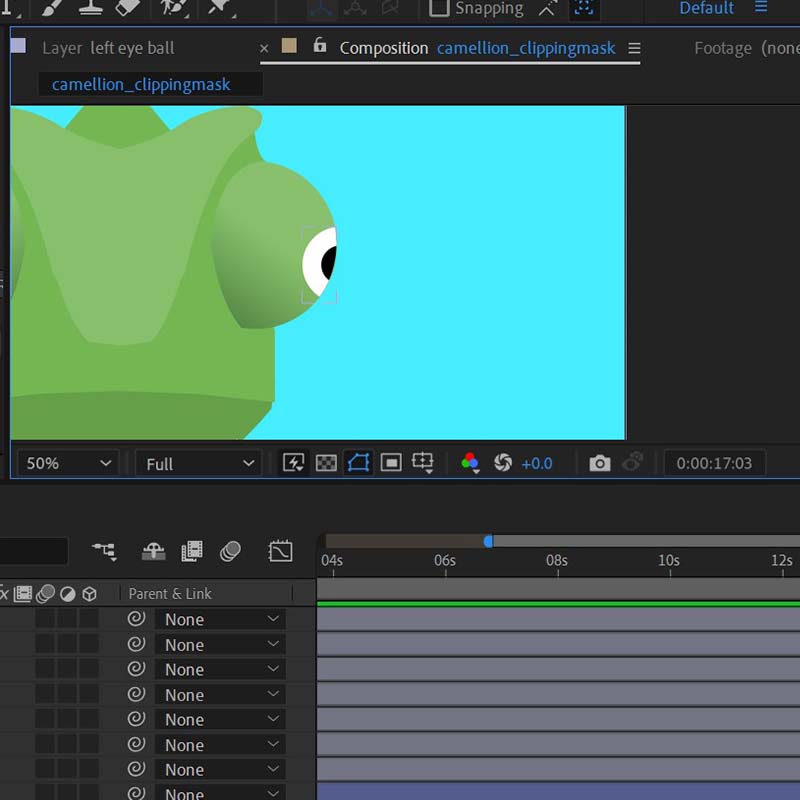Screen dimensions: 800x800
Task: Click the 0:00:17:03 timecode display
Action: pos(714,463)
